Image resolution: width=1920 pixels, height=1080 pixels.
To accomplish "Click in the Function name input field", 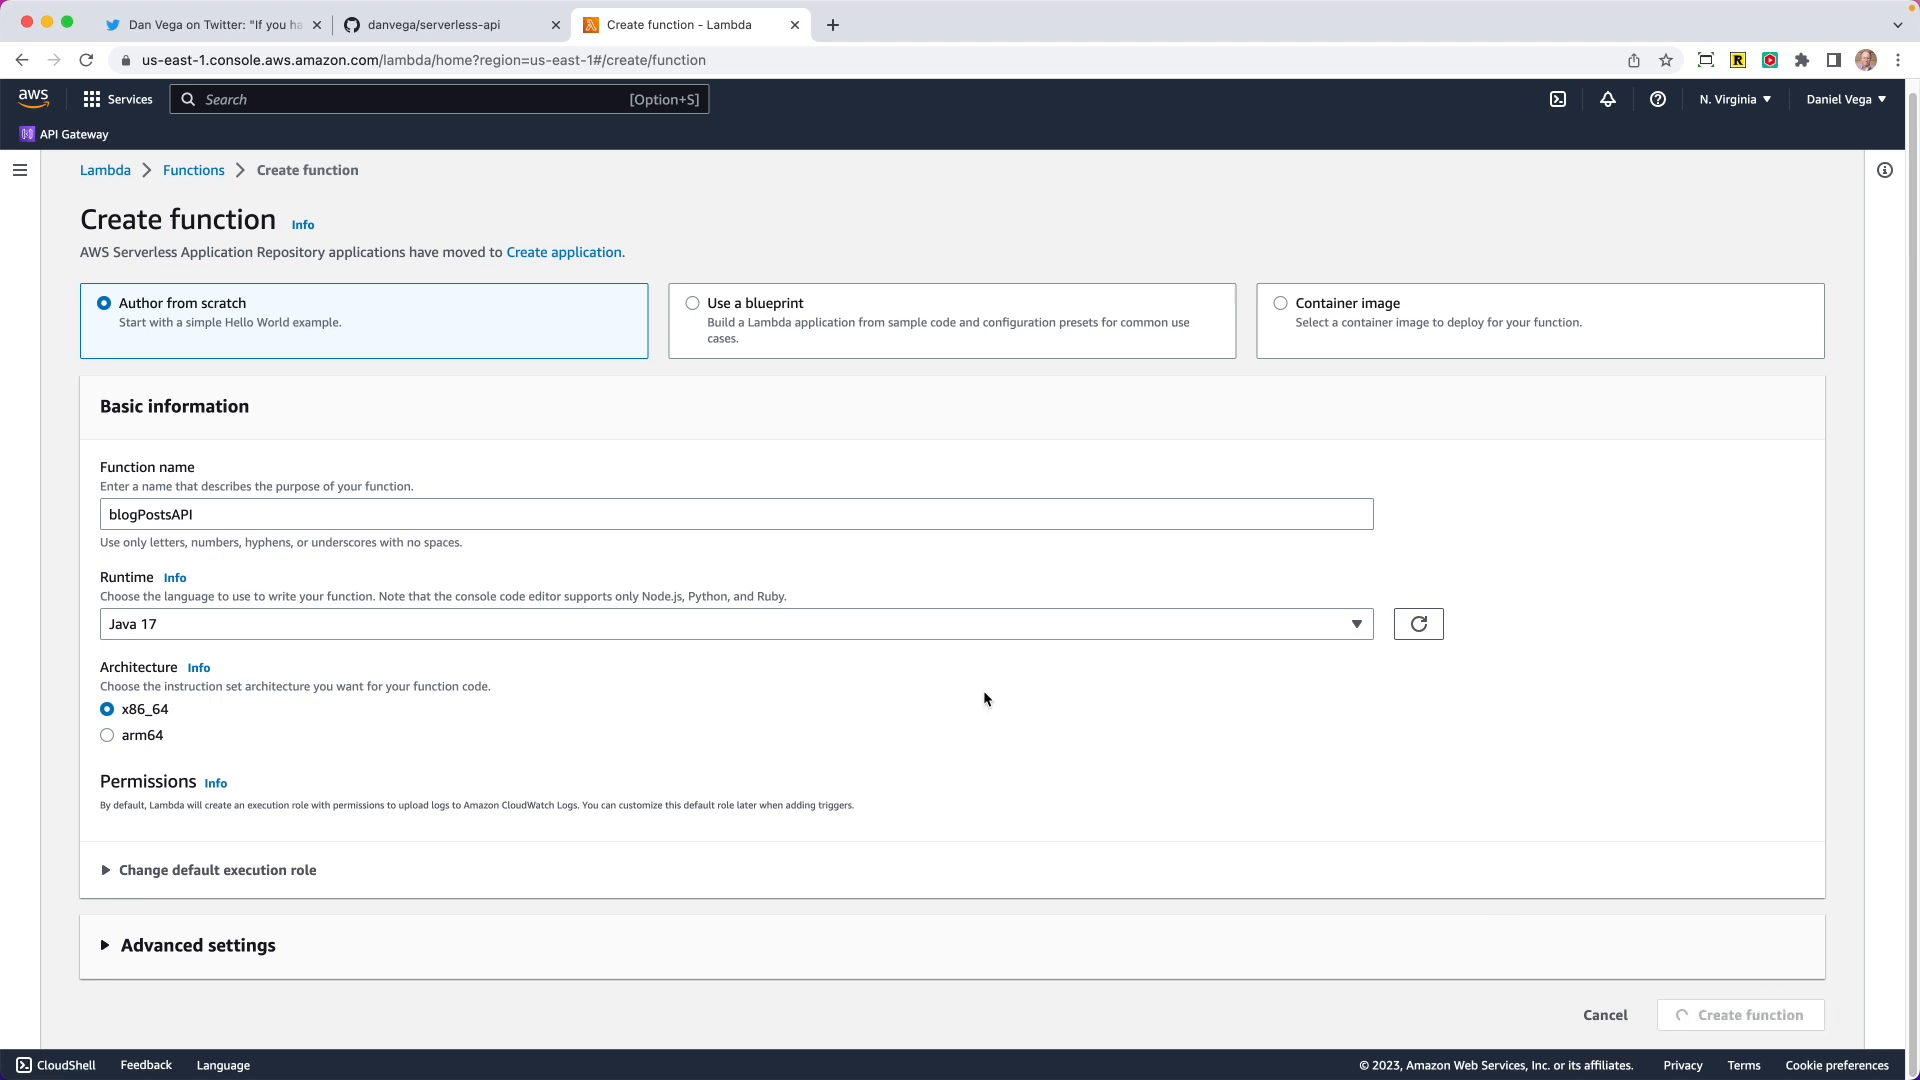I will click(x=737, y=514).
